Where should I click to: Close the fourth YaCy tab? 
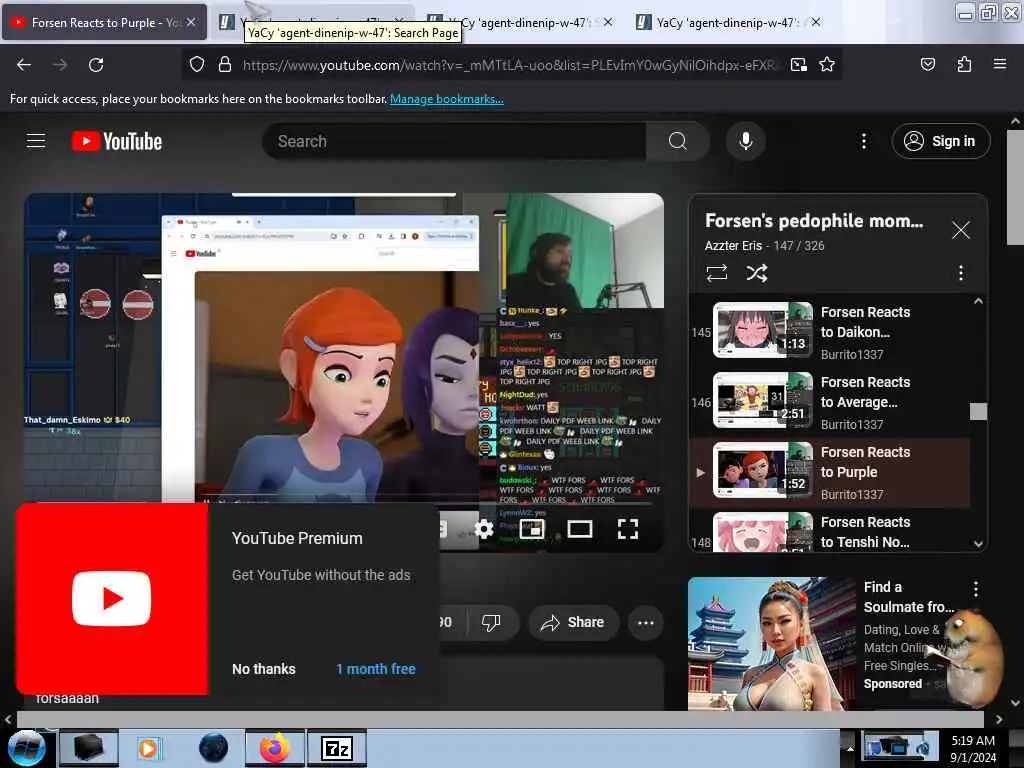(816, 22)
